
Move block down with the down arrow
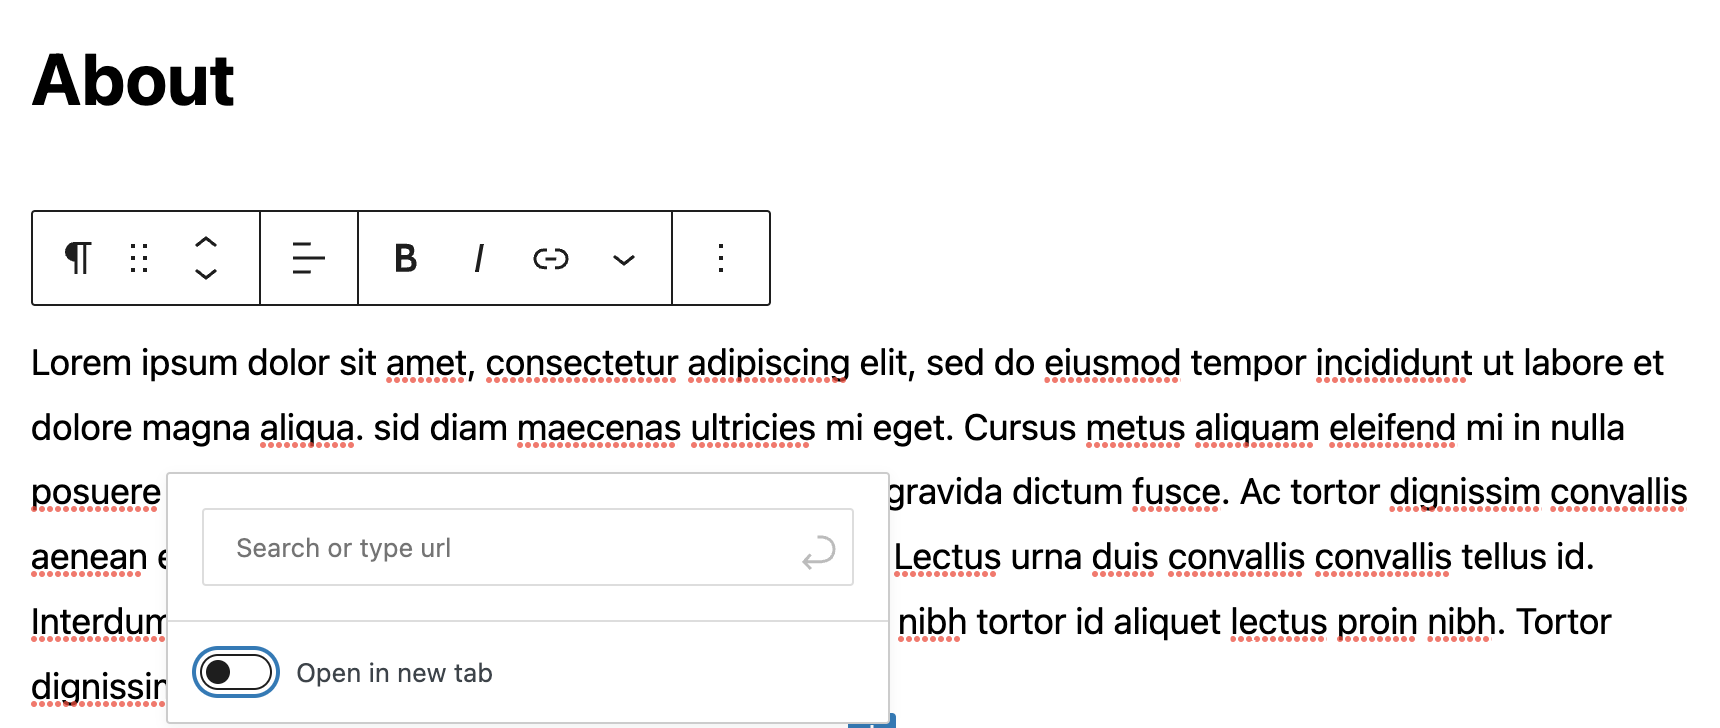point(206,274)
